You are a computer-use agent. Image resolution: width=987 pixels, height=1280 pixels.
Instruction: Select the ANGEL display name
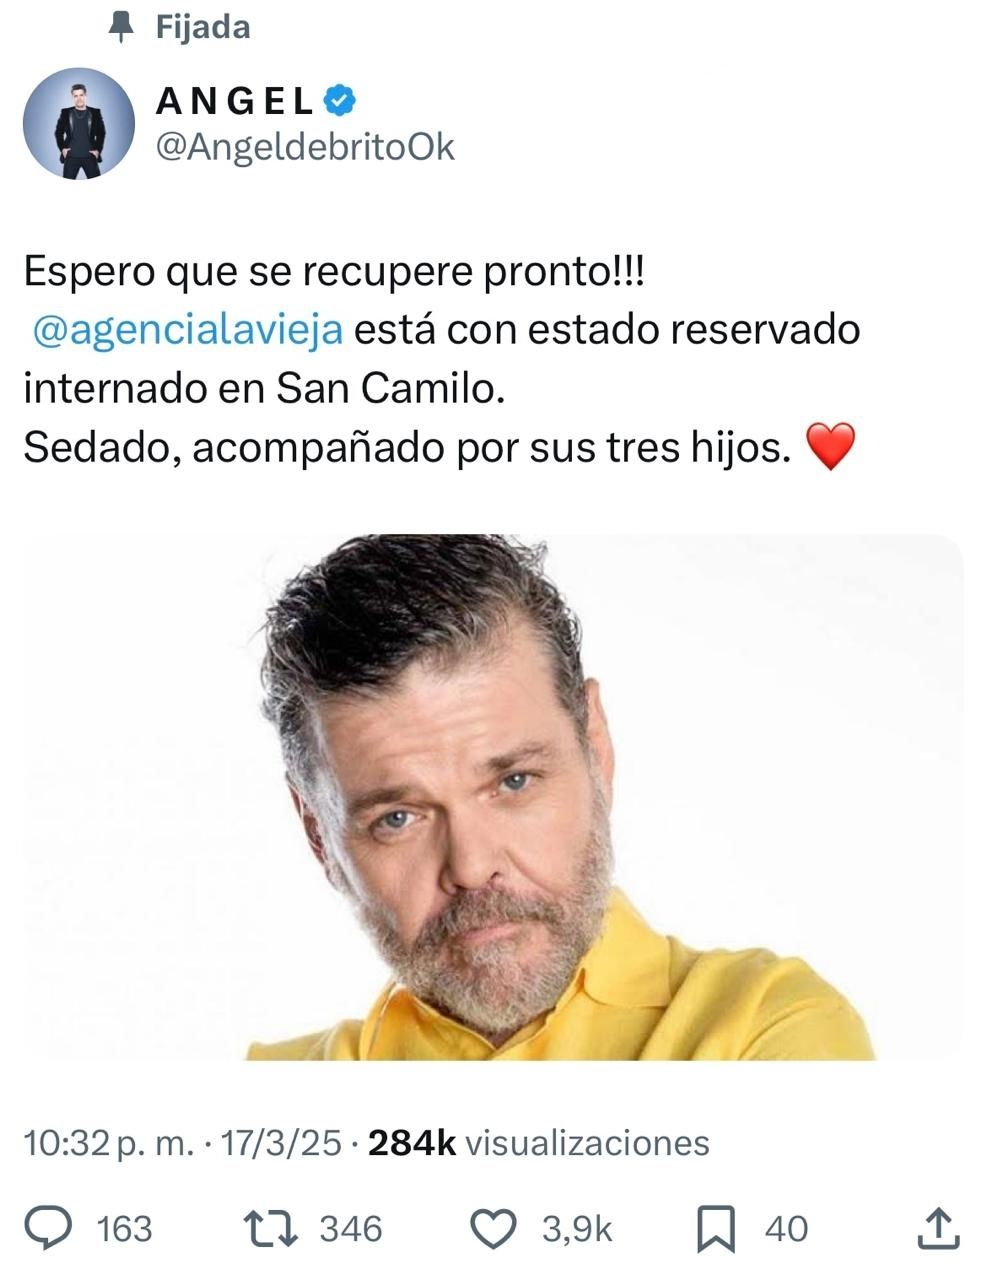point(236,100)
